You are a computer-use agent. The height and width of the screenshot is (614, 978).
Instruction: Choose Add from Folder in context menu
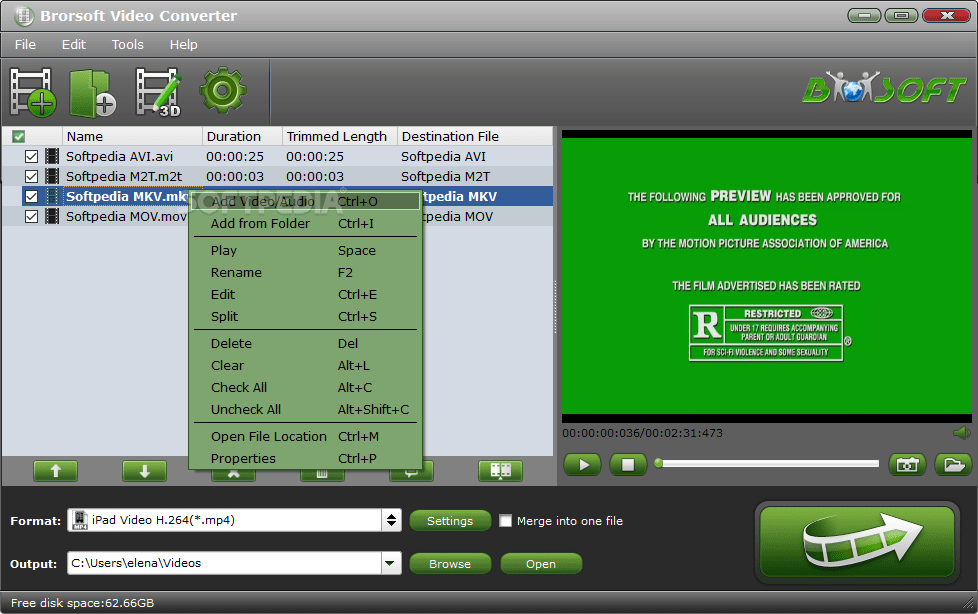[305, 223]
